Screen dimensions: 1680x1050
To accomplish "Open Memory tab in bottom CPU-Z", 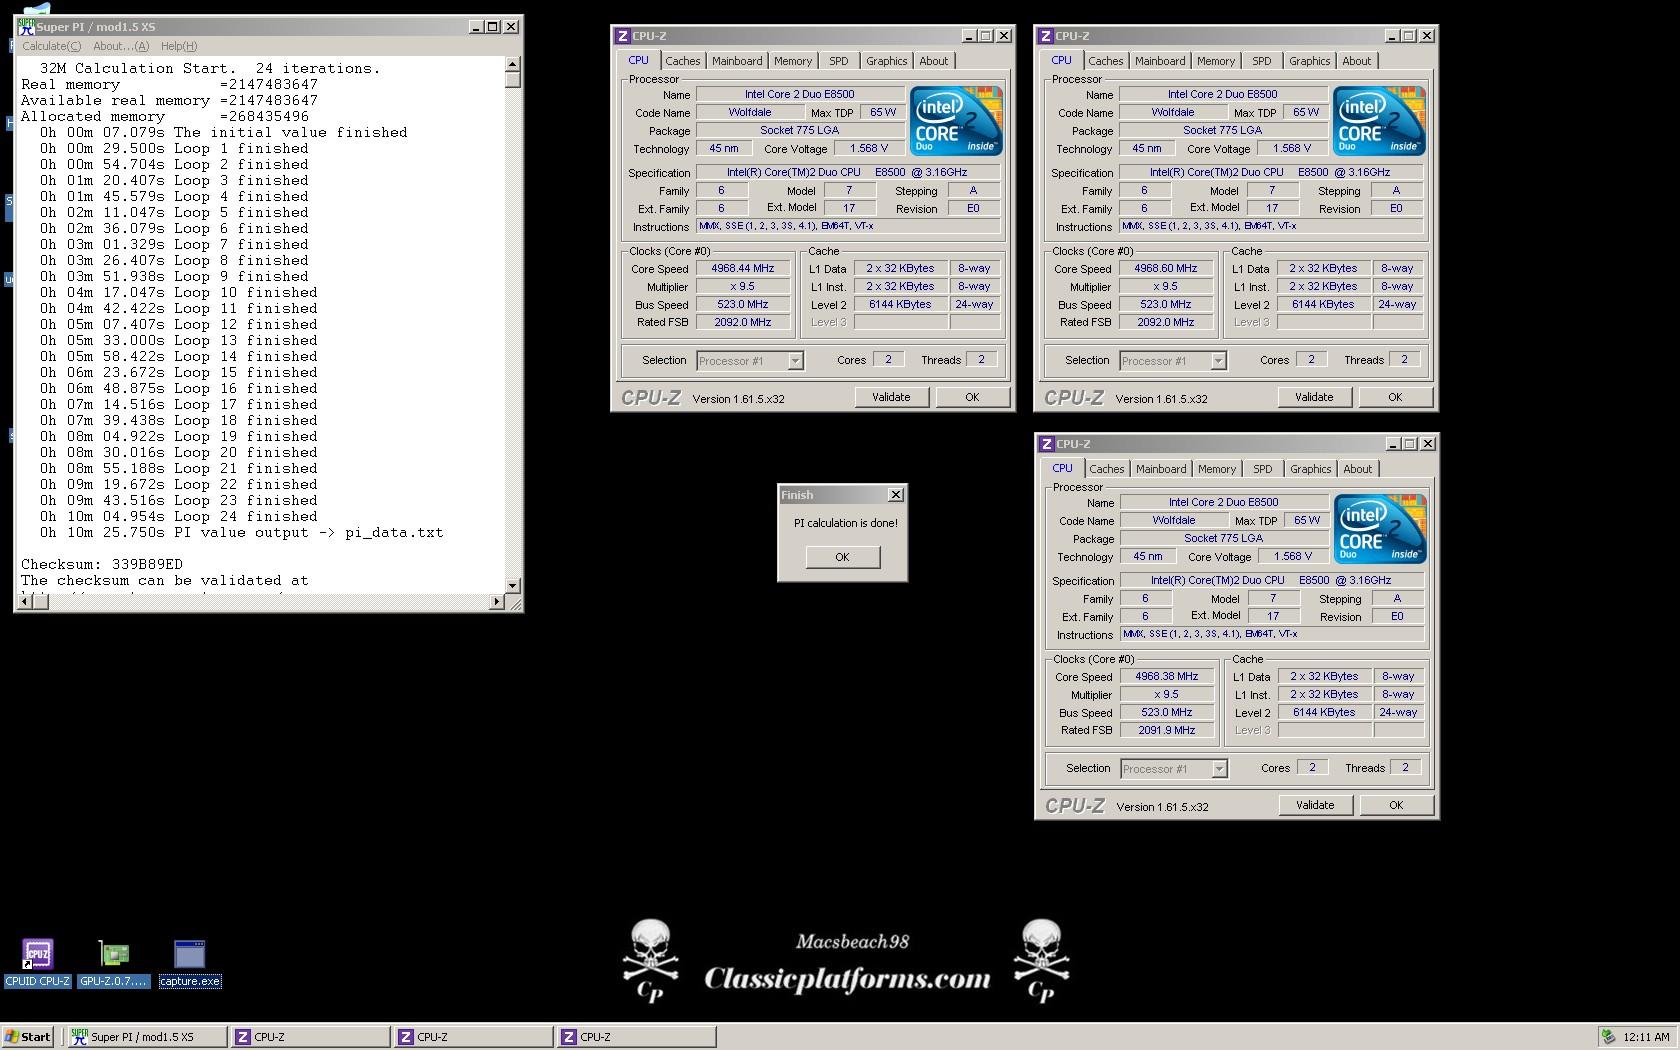I will [1217, 469].
